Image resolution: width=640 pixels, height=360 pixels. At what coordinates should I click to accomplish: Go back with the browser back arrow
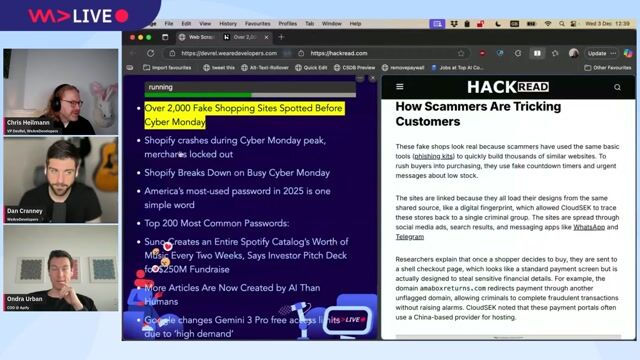coord(133,53)
